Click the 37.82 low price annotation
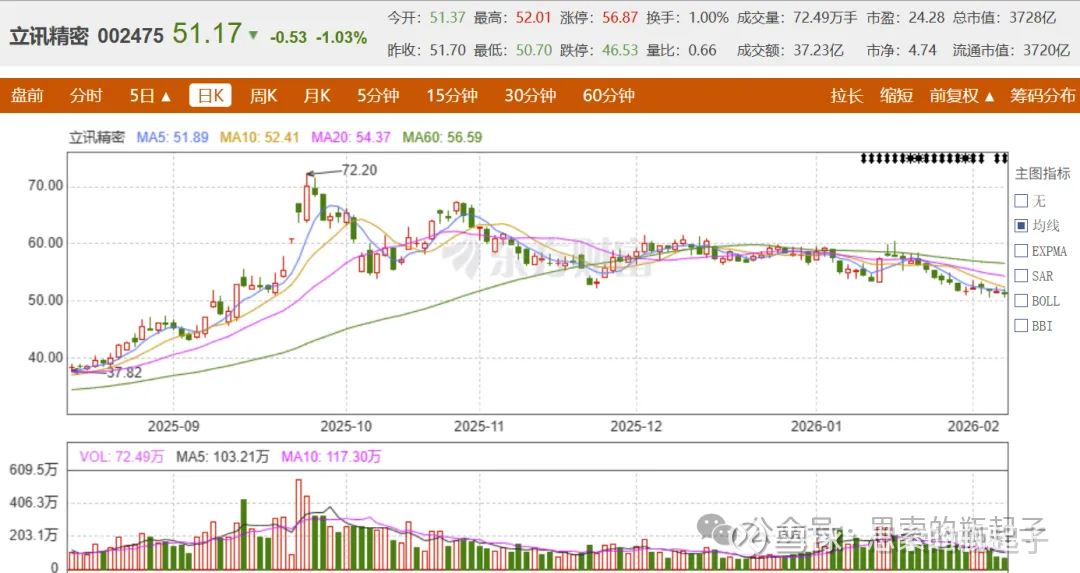Image resolution: width=1080 pixels, height=573 pixels. click(x=125, y=373)
